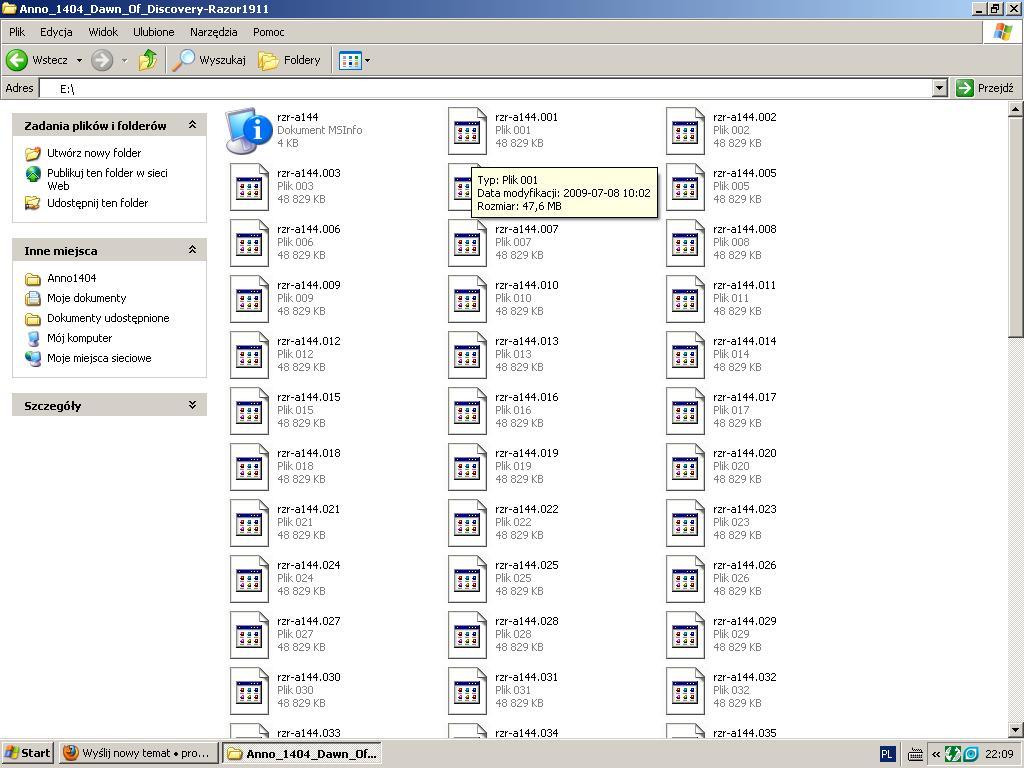Click the Przejdź go button
Viewport: 1024px width, 768px height.
(x=985, y=88)
